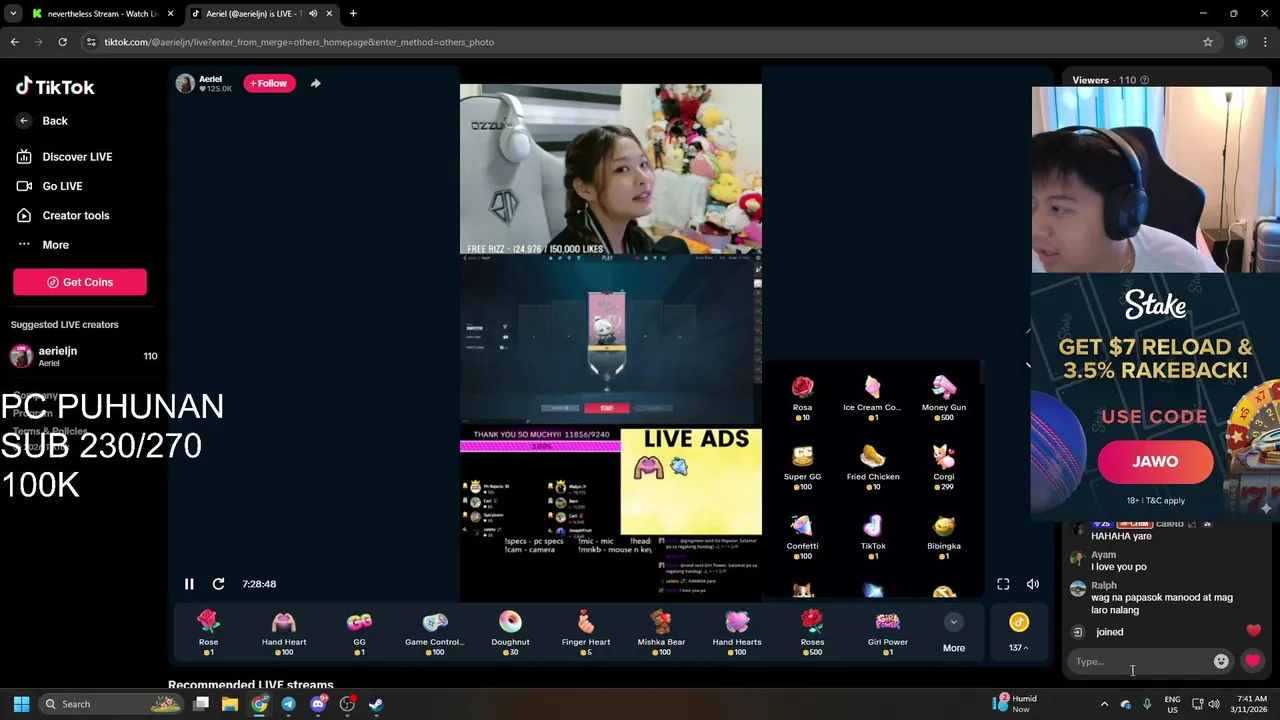Open the tab search dropdown

tap(13, 14)
